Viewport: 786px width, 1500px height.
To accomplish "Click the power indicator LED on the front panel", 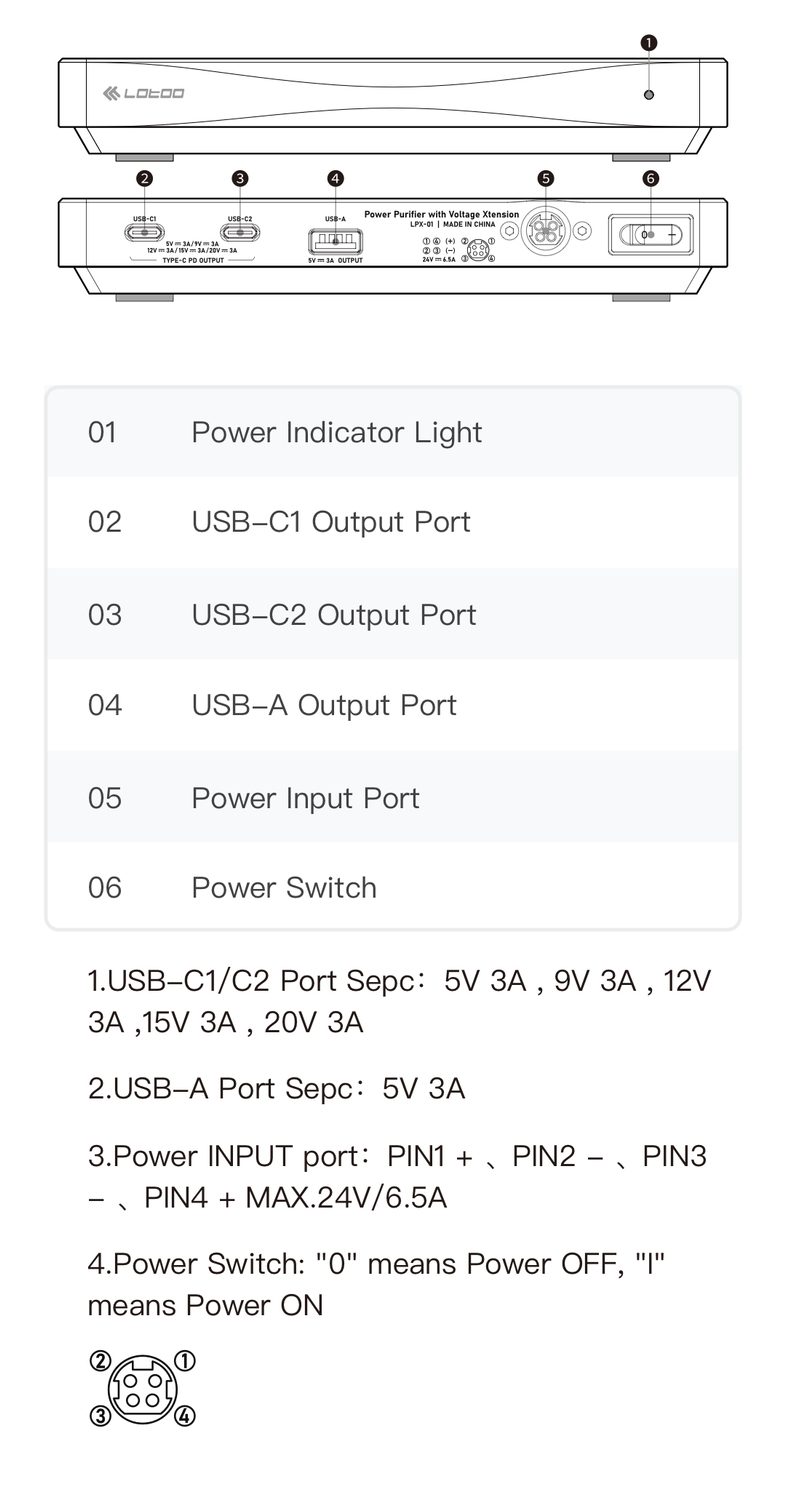I will [x=649, y=94].
